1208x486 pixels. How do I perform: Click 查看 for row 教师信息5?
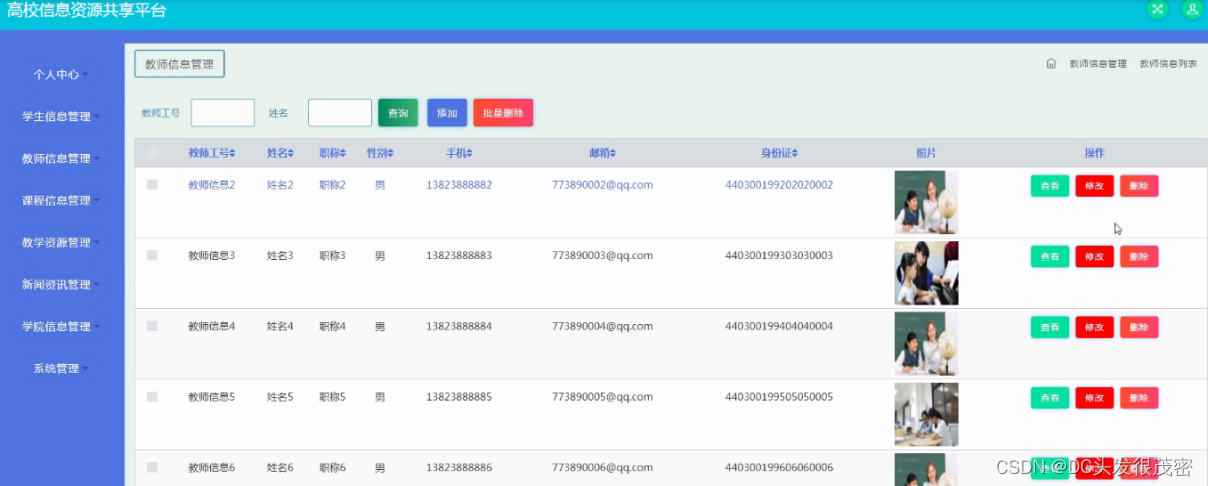(x=1050, y=398)
